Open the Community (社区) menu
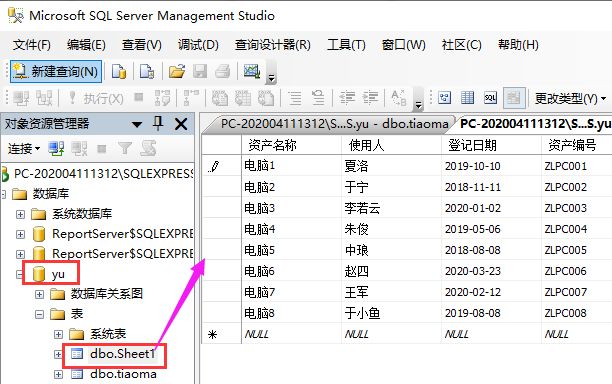The image size is (612, 384). (461, 45)
